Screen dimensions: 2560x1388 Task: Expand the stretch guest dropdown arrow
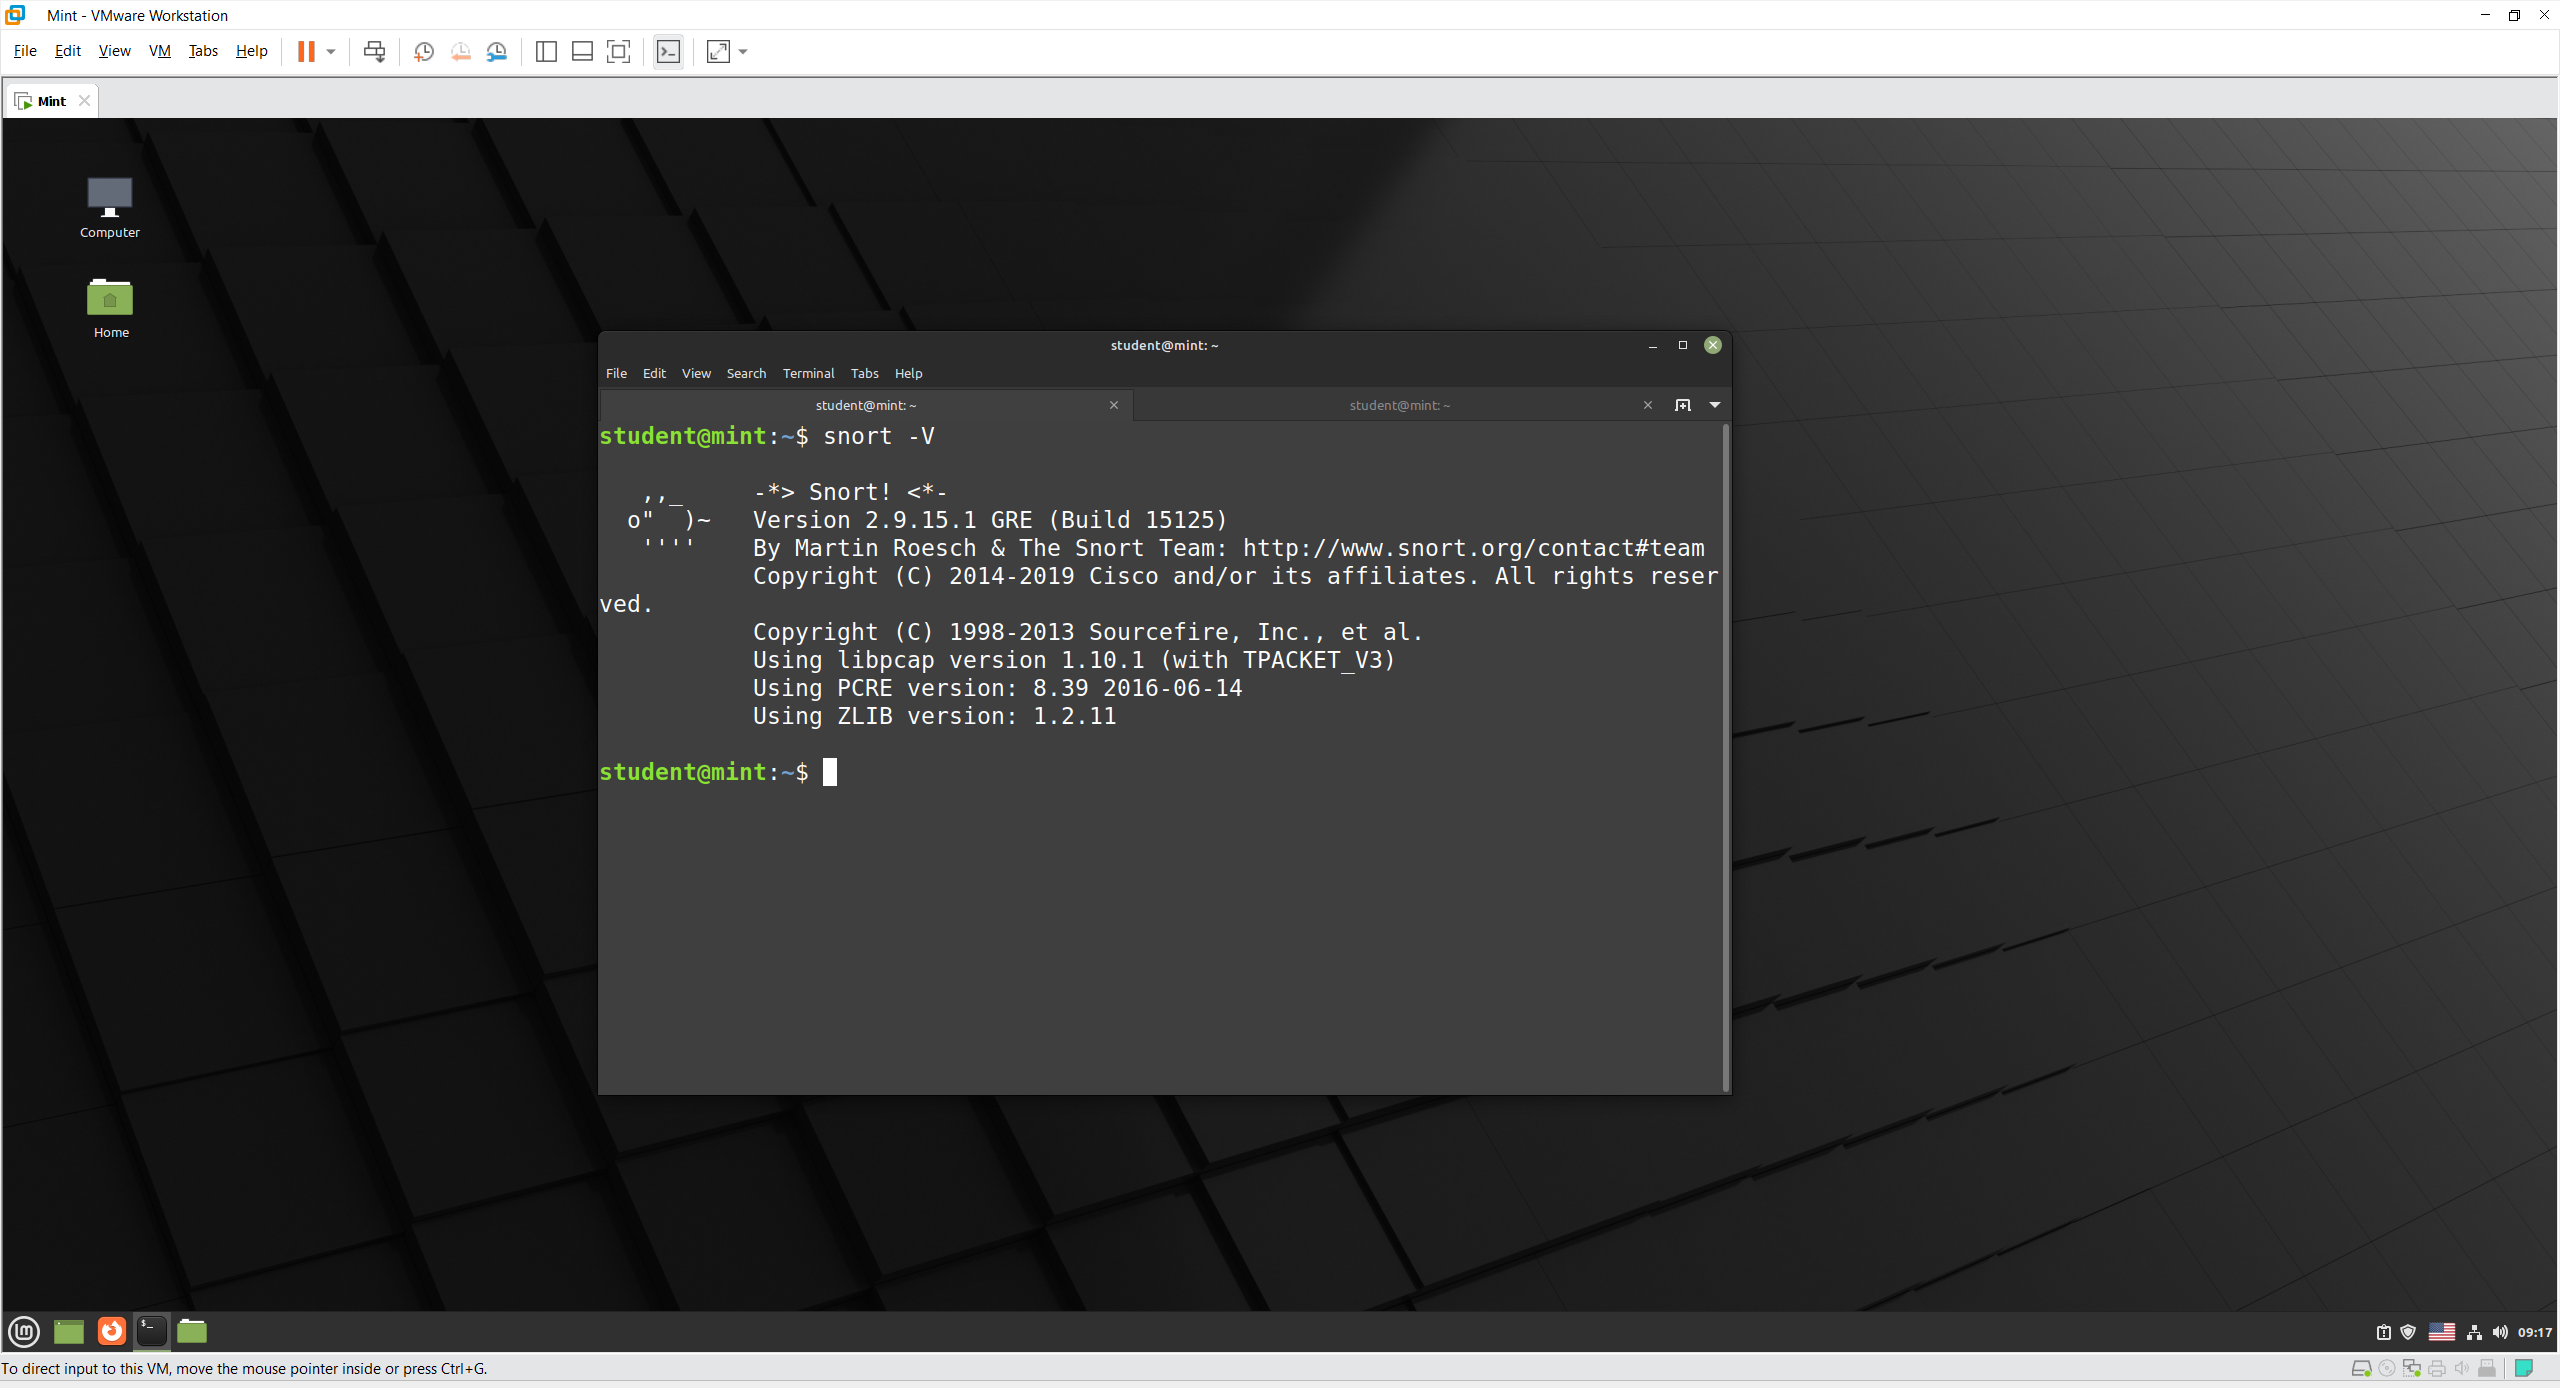pyautogui.click(x=743, y=51)
